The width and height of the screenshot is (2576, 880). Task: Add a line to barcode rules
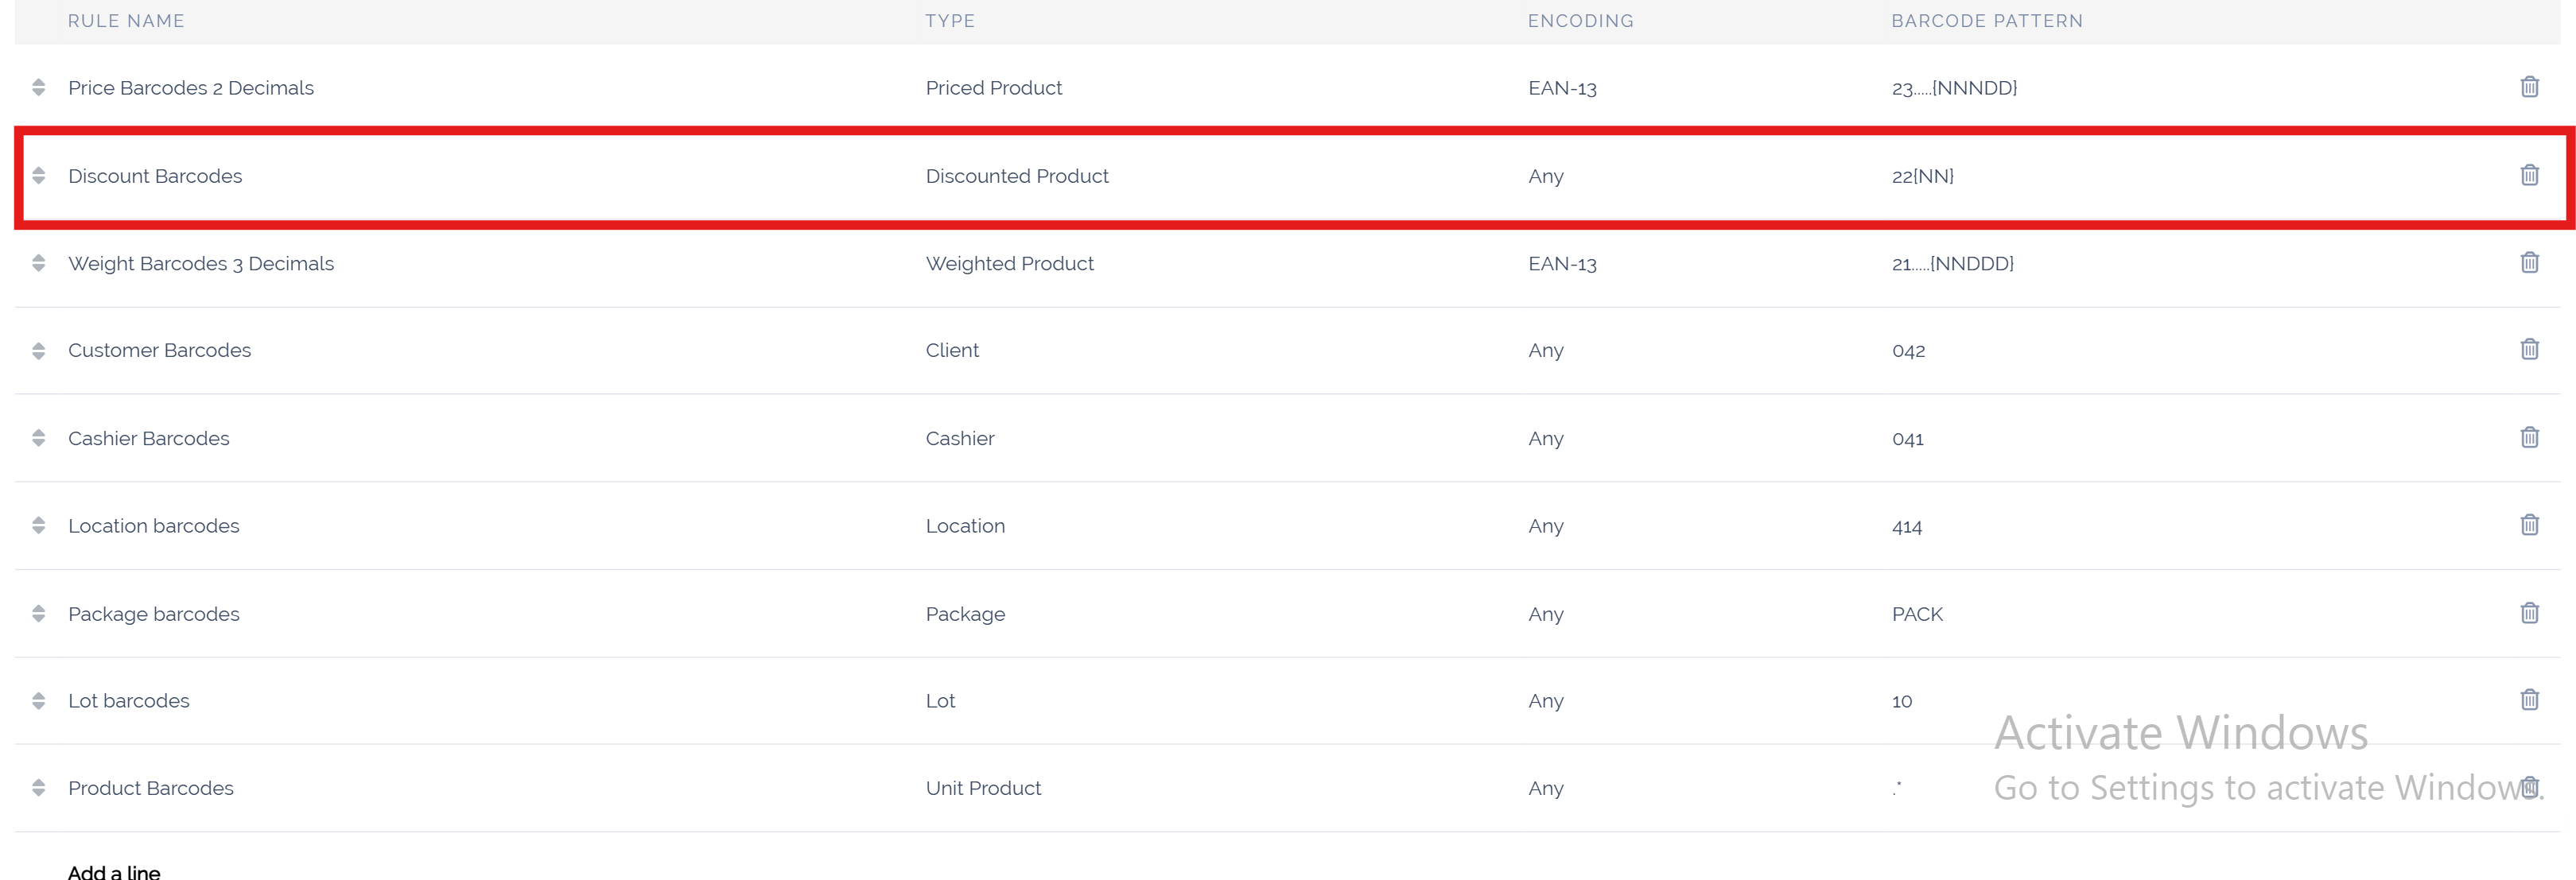point(114,871)
